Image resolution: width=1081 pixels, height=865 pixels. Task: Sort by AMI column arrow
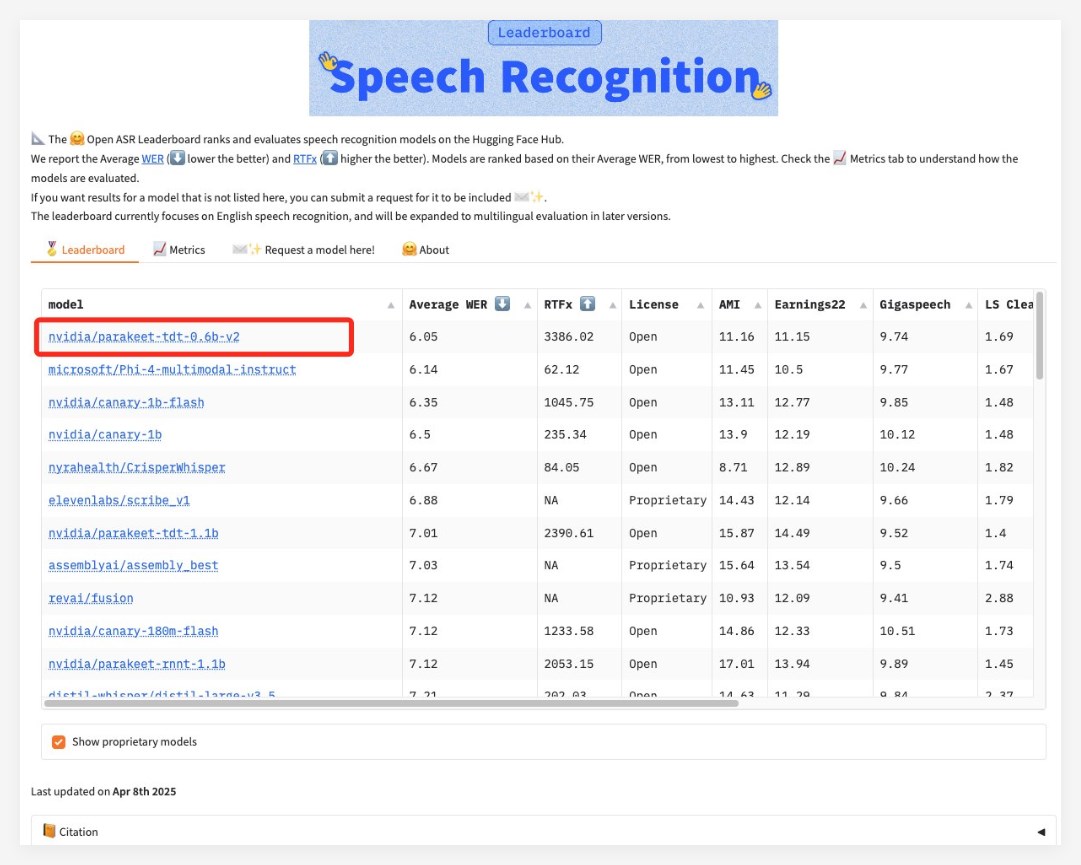(x=758, y=305)
